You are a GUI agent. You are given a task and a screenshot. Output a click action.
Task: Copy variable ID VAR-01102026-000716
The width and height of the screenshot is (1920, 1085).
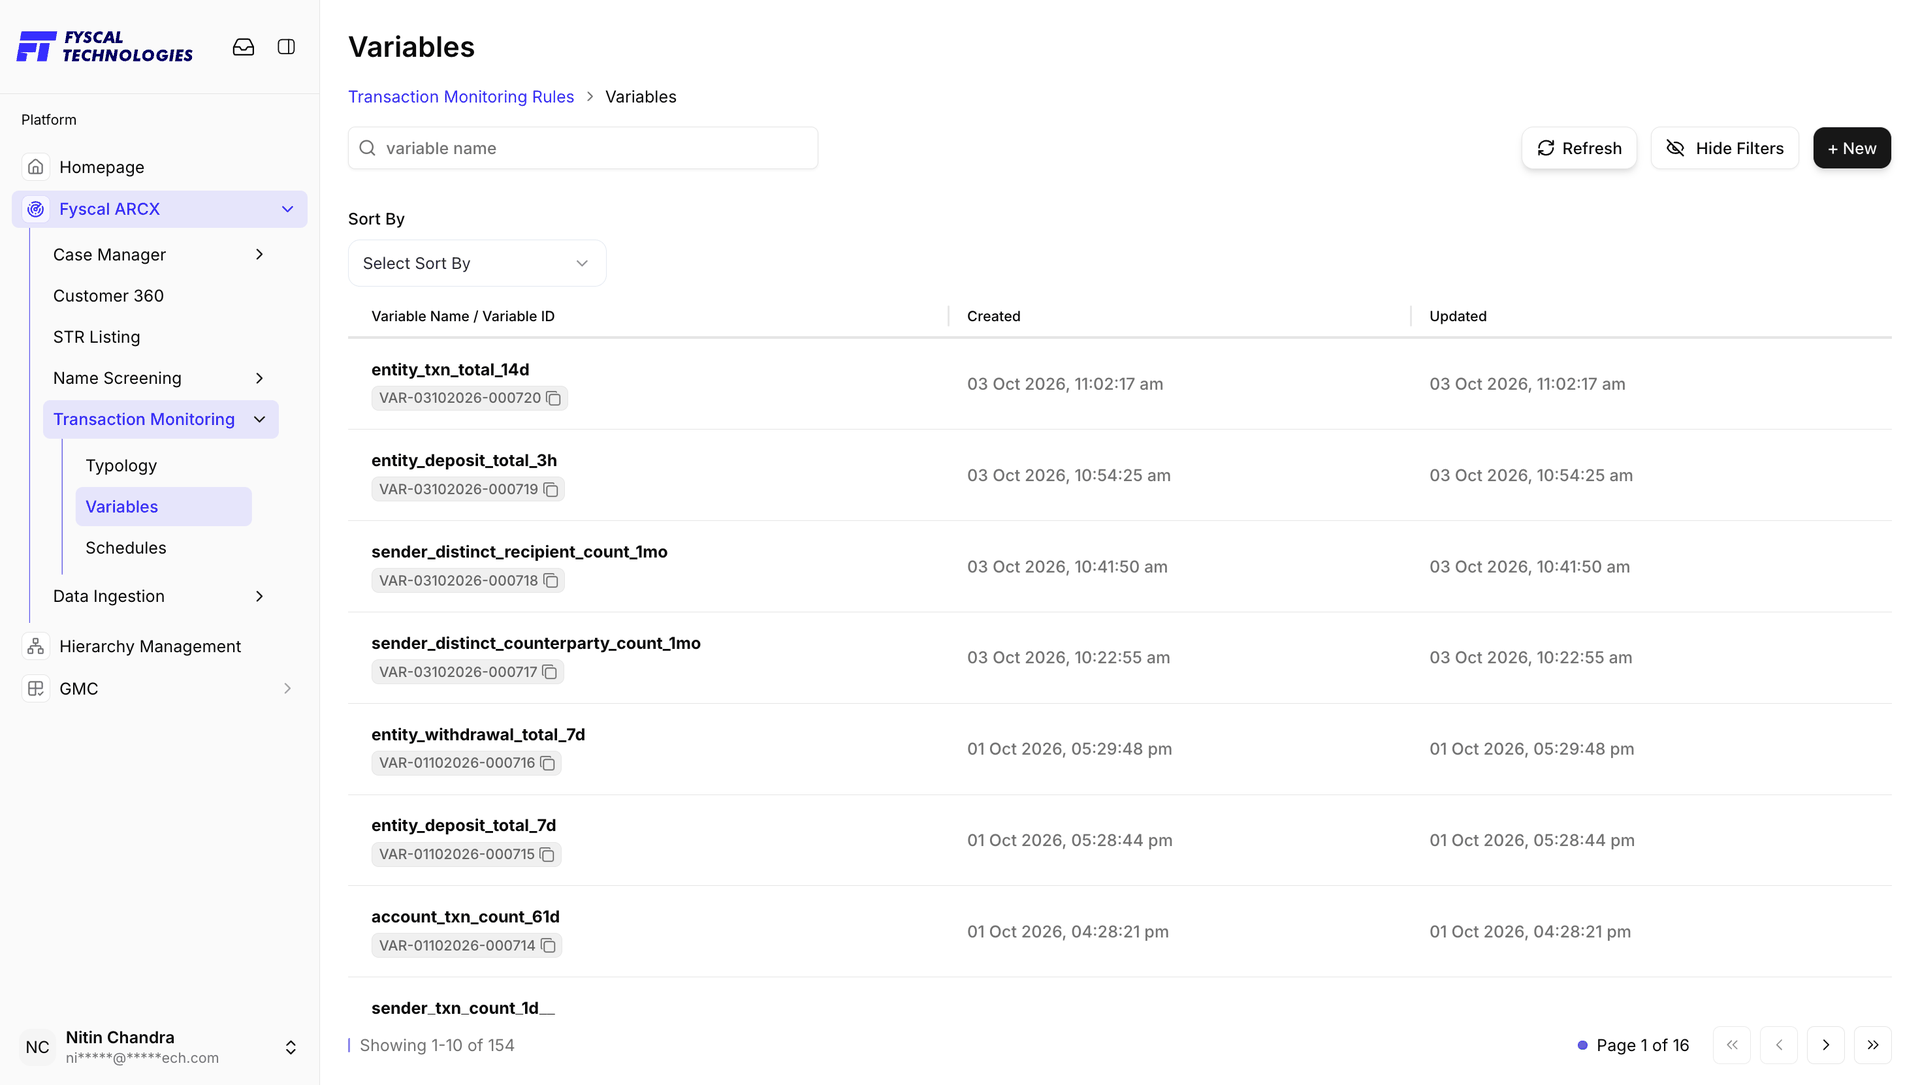pyautogui.click(x=547, y=763)
